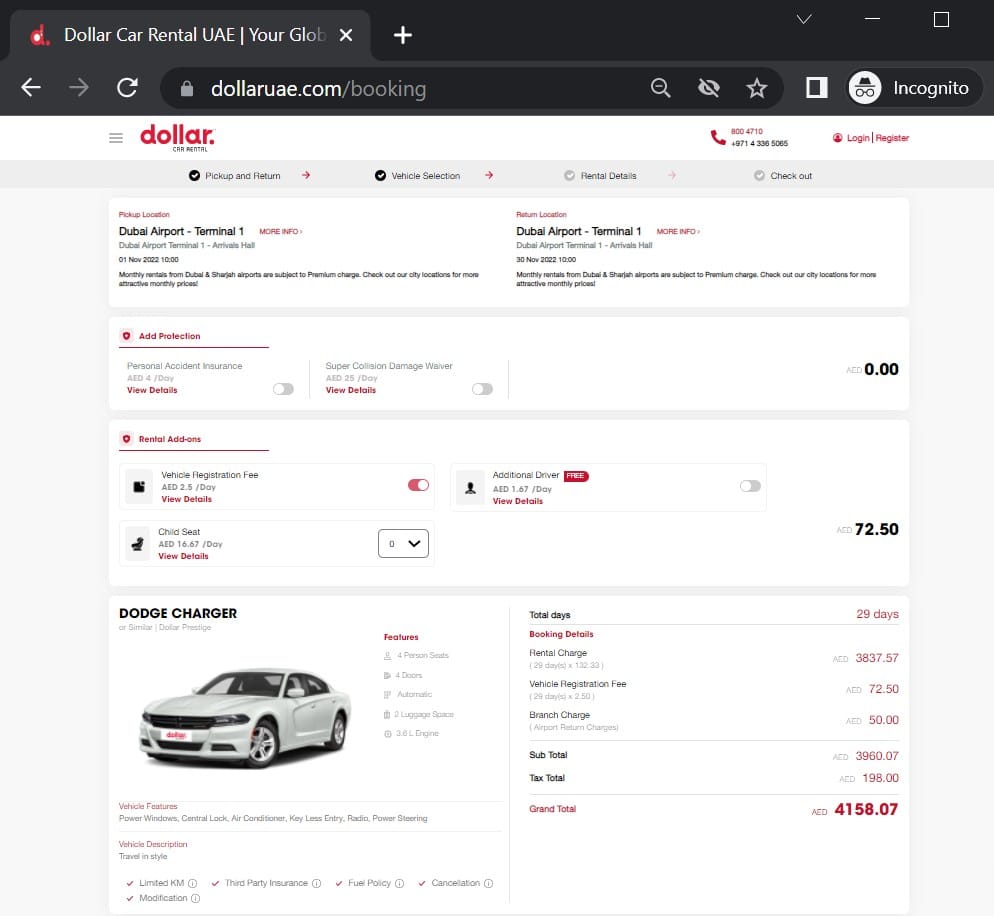Click the Branch Charge amount 50.00
Viewport: 994px width, 916px height.
coord(884,720)
